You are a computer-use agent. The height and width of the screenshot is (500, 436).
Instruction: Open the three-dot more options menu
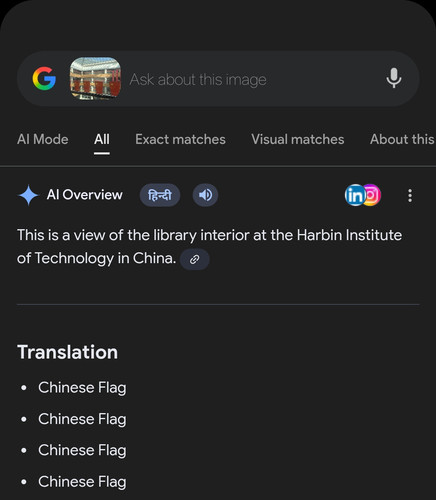[410, 195]
